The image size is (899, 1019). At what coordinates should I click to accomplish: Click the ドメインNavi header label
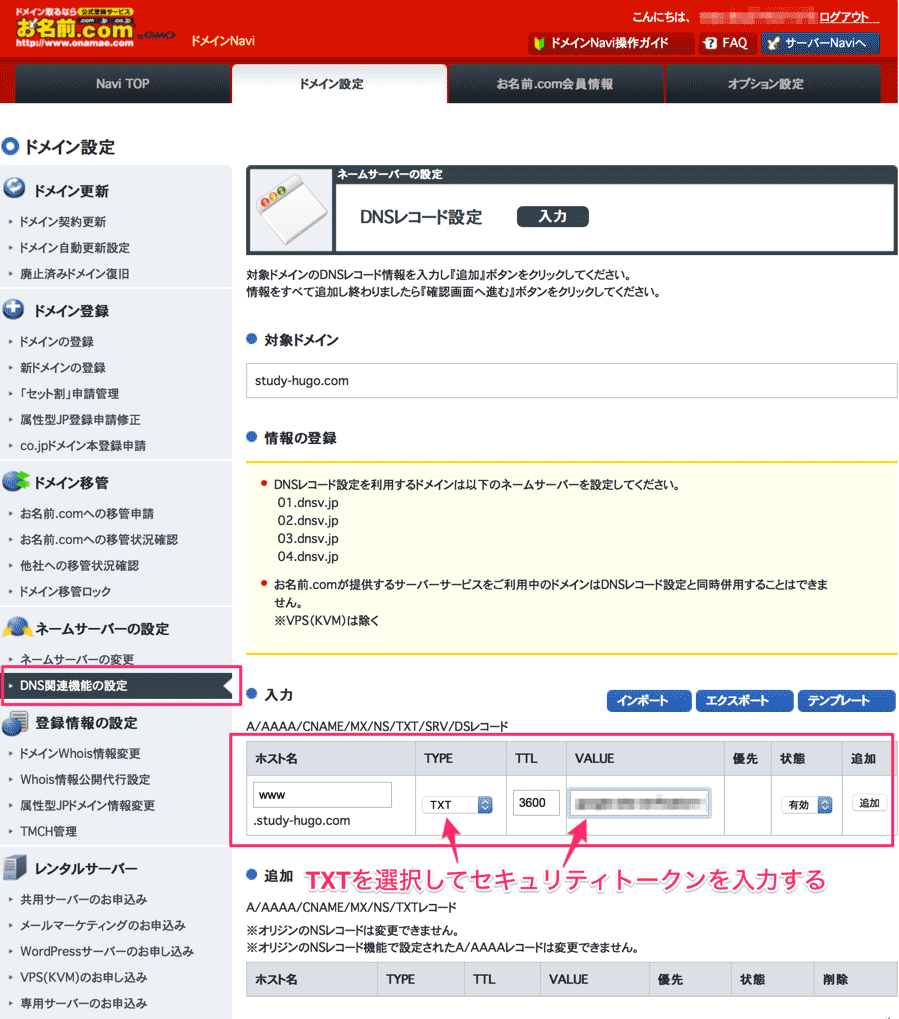(x=222, y=41)
